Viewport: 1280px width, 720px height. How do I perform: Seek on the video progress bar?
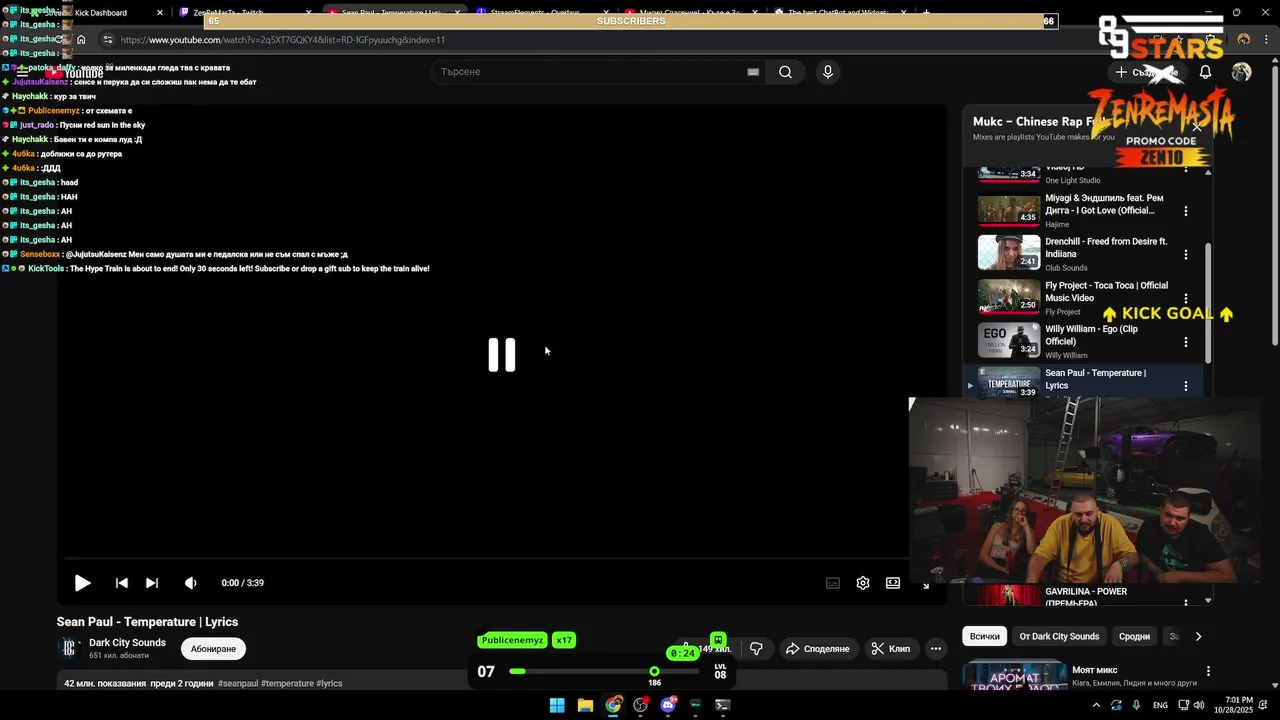point(485,558)
